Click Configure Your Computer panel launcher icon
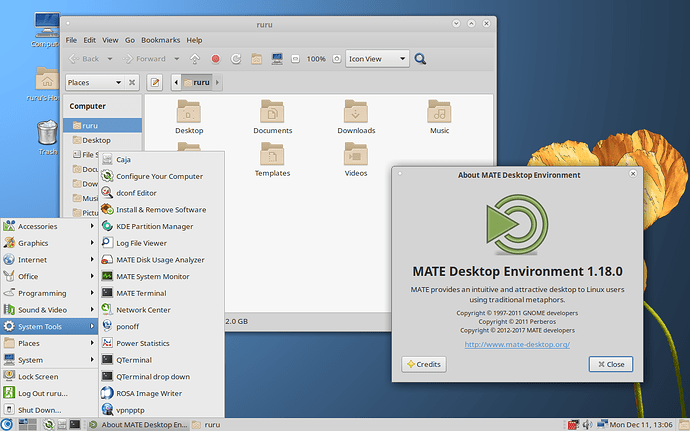The width and height of the screenshot is (690, 431). point(48,424)
